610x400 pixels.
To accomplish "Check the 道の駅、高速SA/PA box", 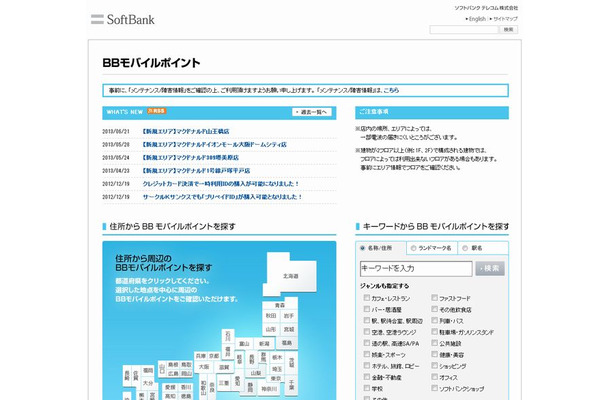I will (x=366, y=343).
